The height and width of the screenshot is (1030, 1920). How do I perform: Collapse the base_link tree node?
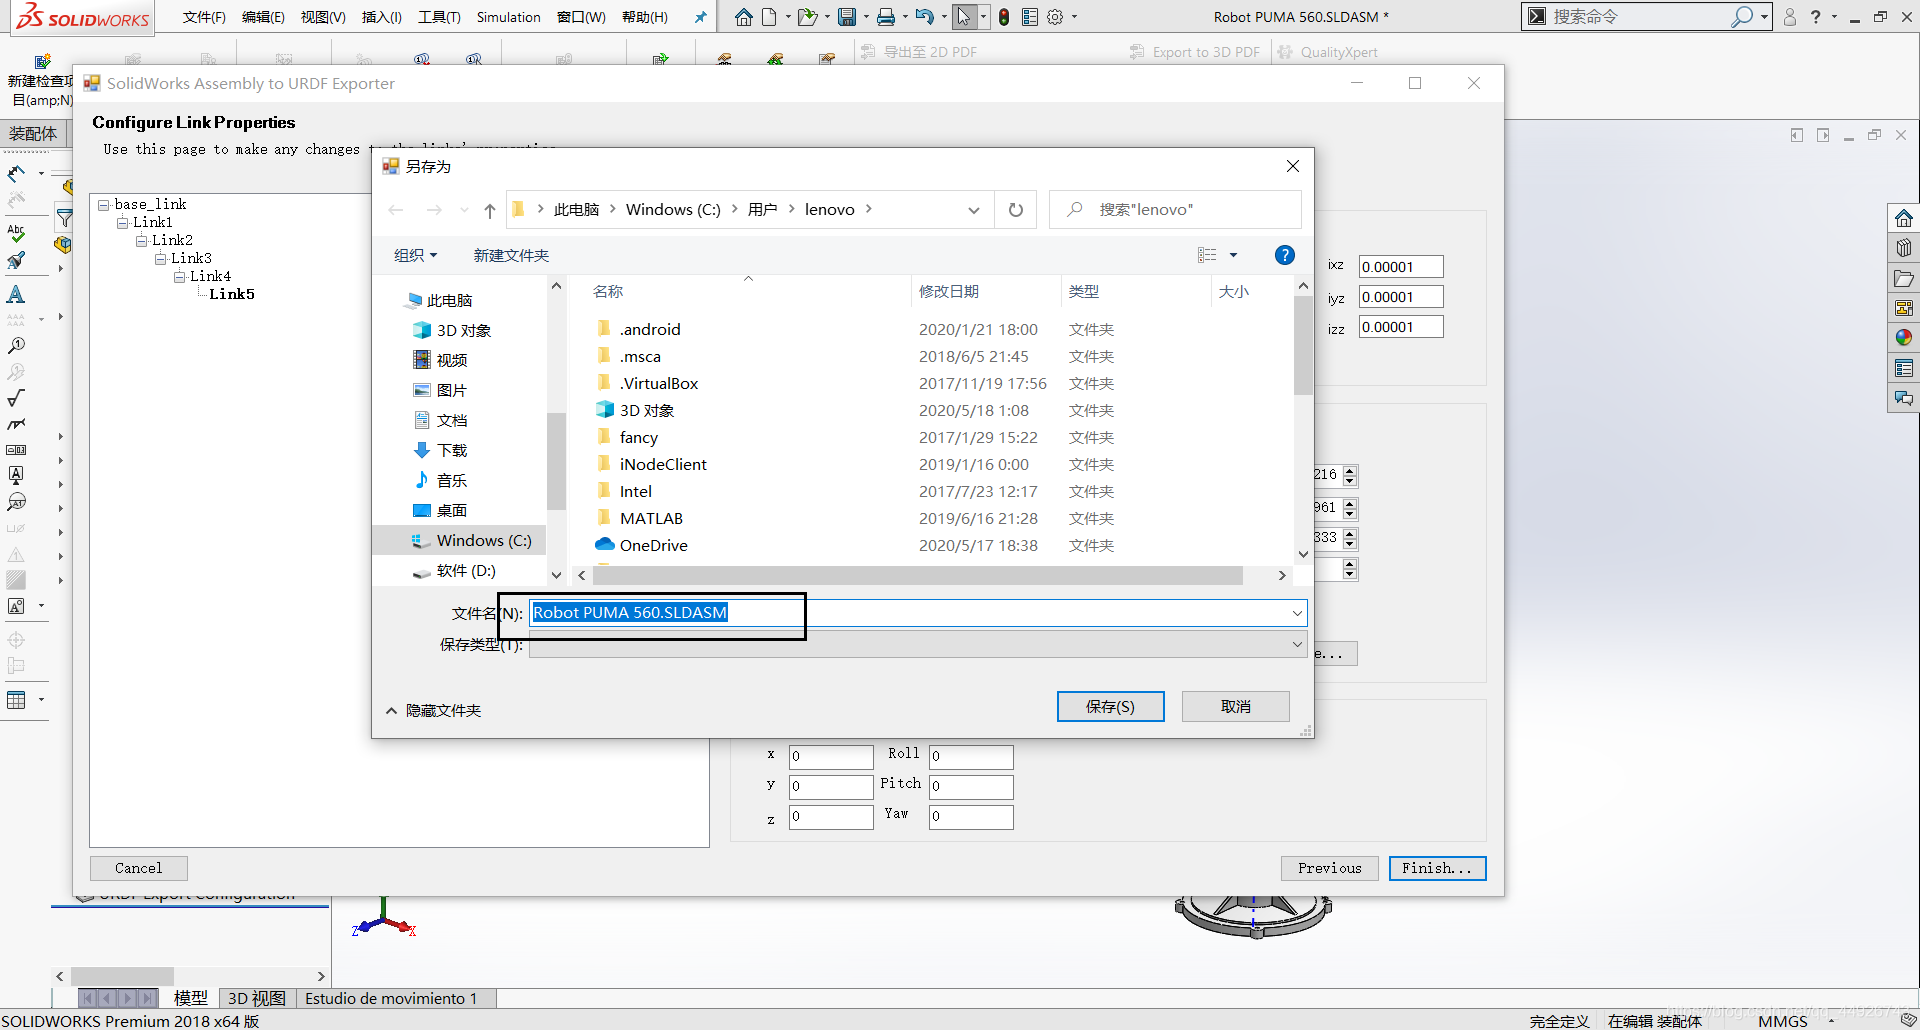click(104, 204)
